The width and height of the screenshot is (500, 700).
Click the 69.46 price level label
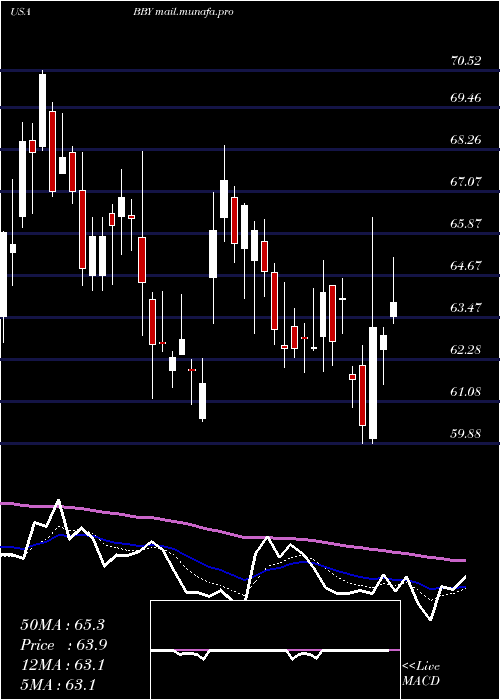point(466,98)
